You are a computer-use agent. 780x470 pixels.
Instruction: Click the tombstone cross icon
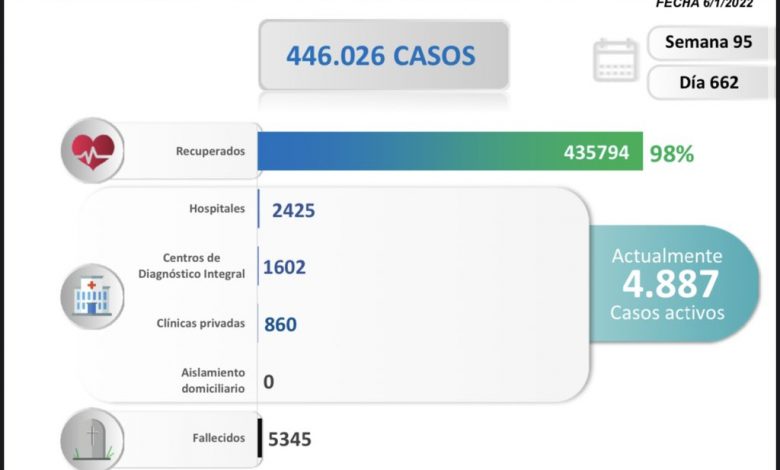click(x=92, y=439)
